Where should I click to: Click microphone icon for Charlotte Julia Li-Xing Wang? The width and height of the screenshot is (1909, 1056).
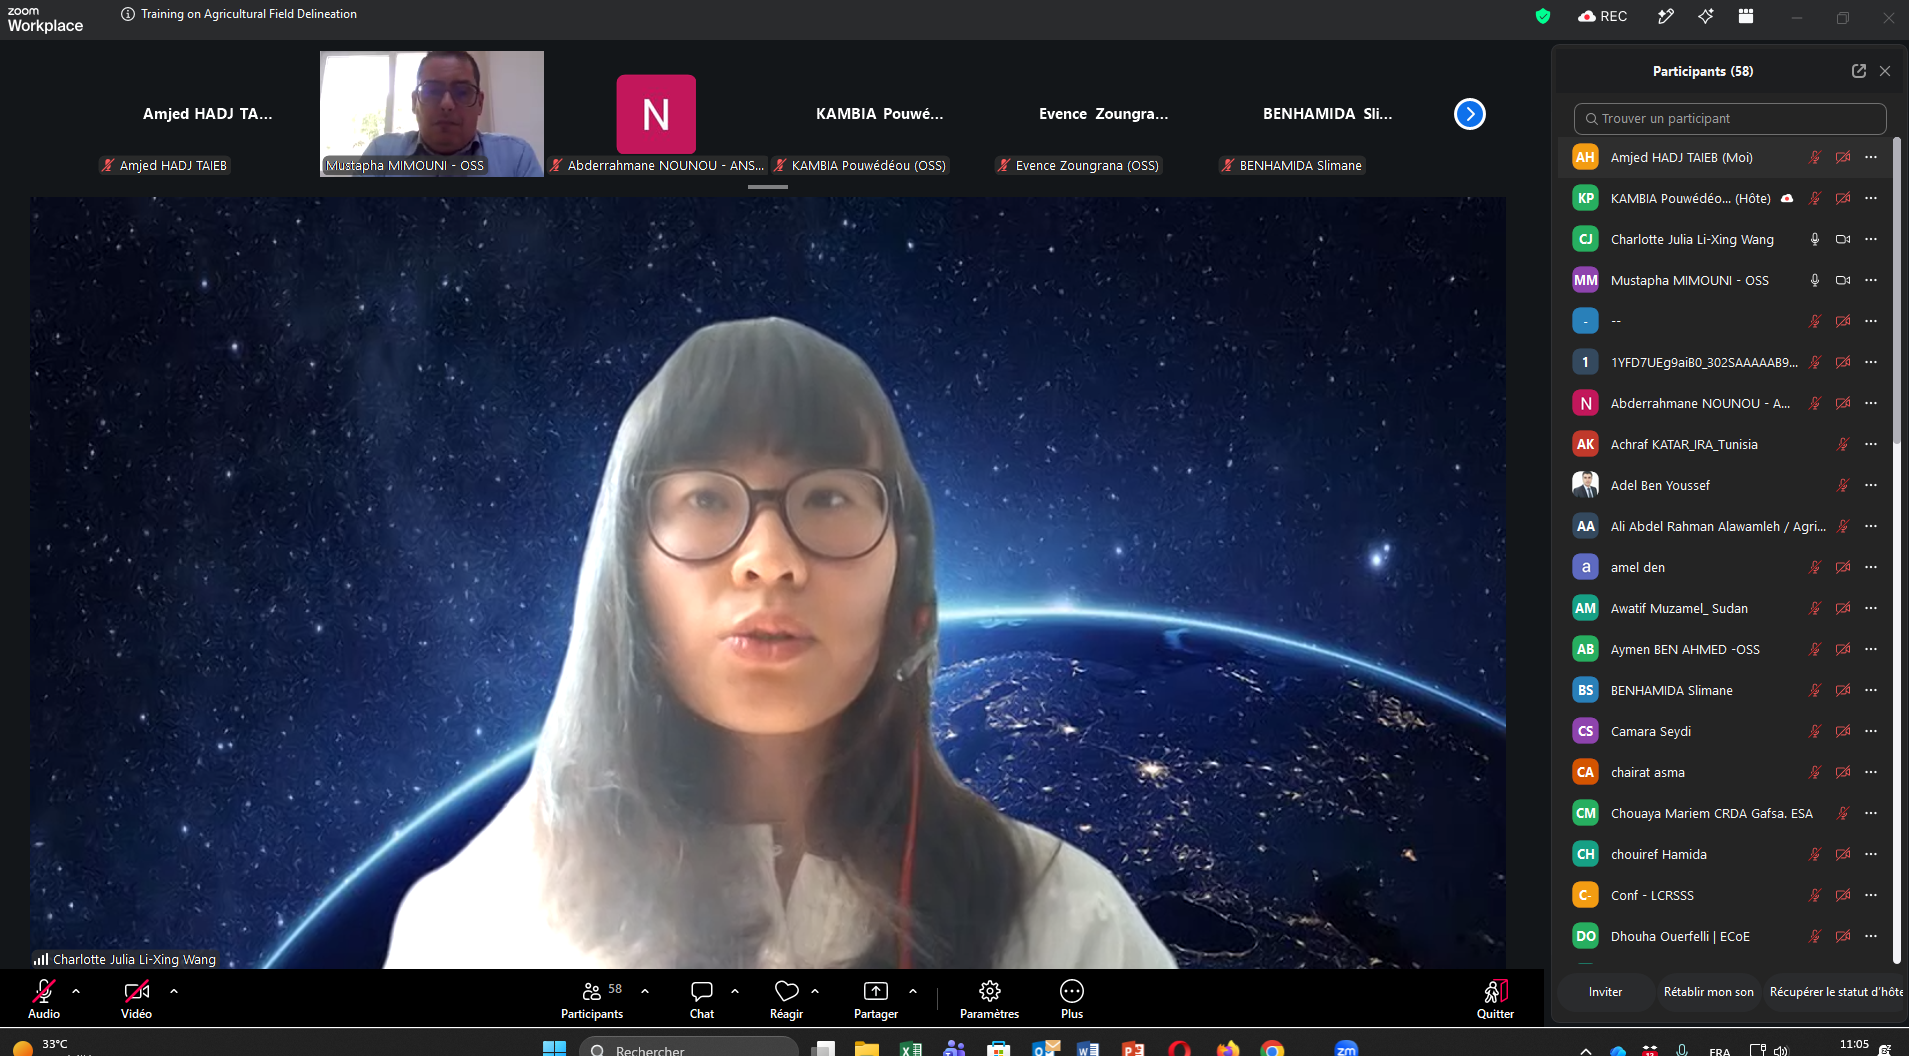pyautogui.click(x=1815, y=239)
